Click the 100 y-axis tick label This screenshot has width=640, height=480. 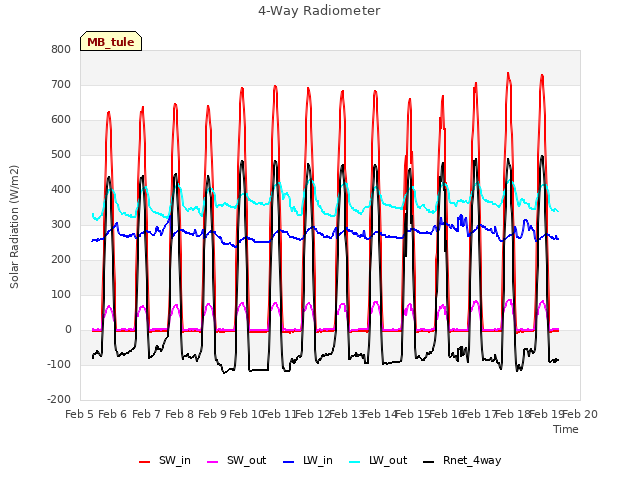click(x=61, y=295)
